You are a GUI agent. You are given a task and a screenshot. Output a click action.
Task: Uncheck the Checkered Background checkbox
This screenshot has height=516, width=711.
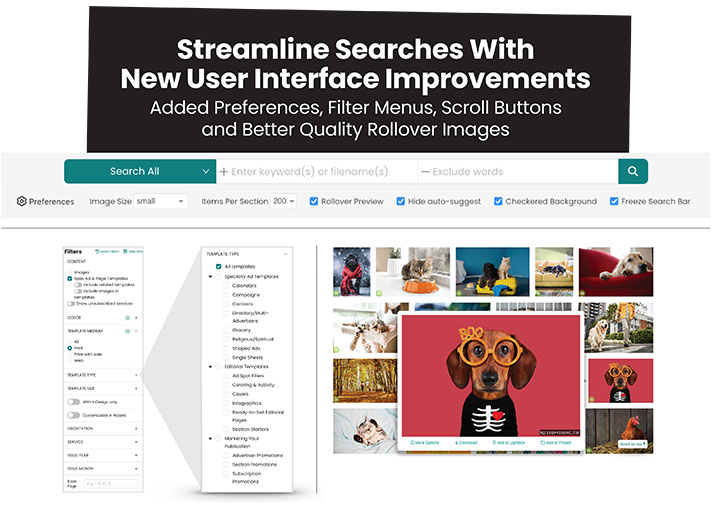click(x=498, y=201)
